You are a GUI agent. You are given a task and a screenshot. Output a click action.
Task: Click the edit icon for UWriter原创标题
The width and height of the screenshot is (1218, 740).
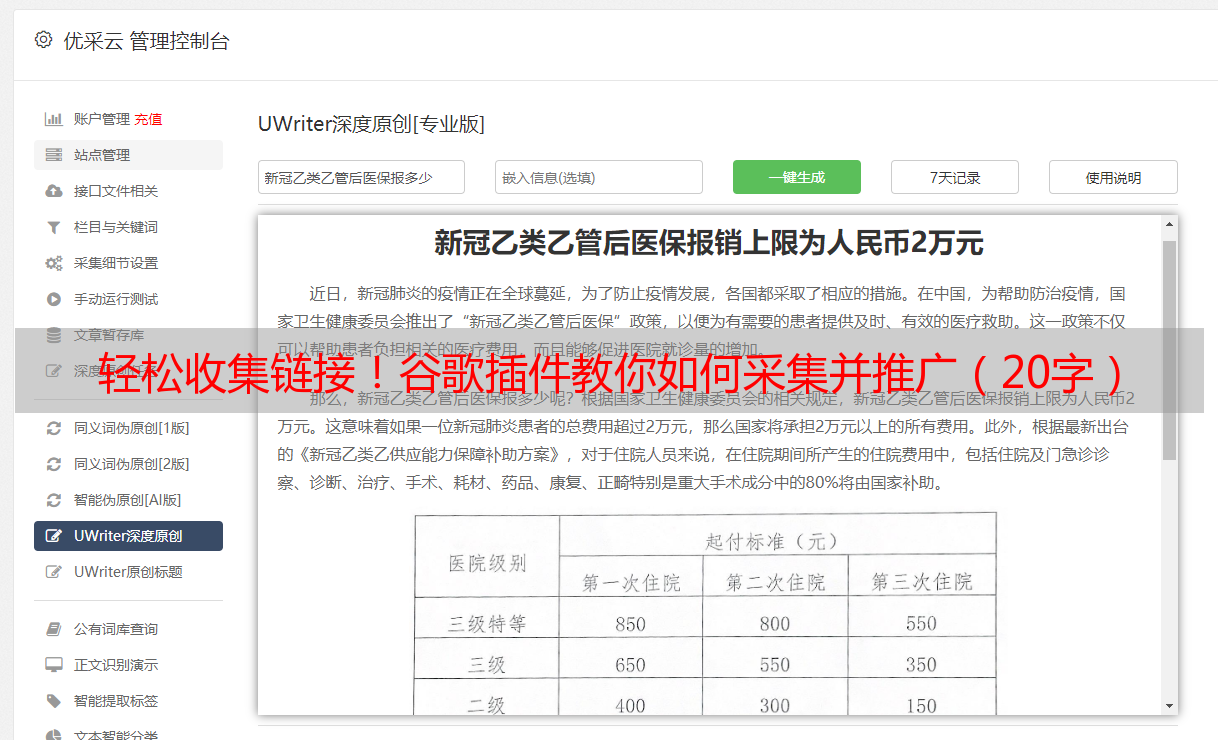point(54,572)
